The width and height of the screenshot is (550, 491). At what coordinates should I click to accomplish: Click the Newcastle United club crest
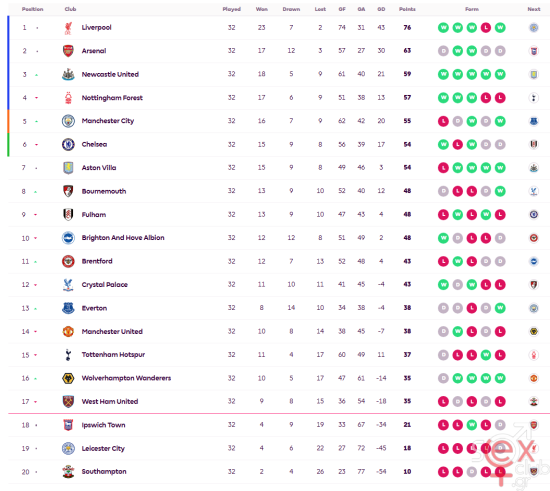[x=68, y=74]
